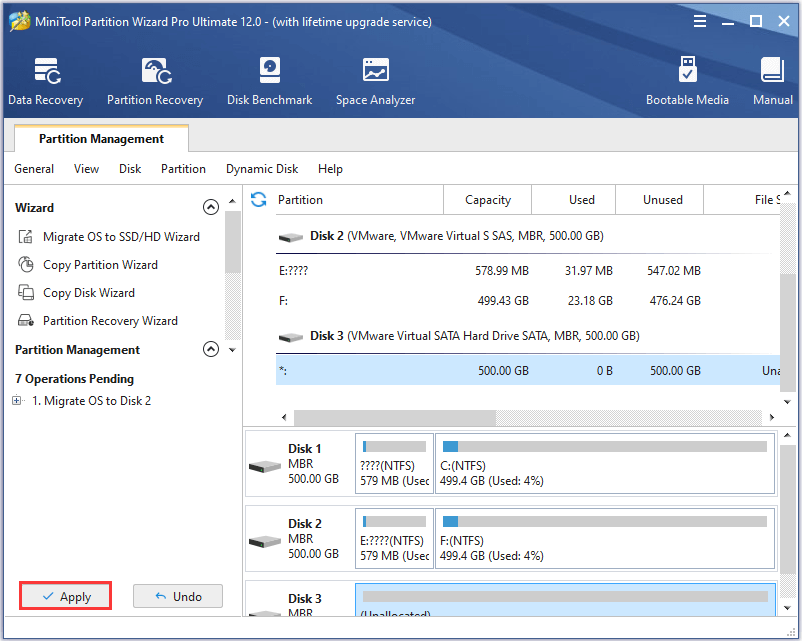
Task: Sort by the Capacity column header
Action: point(487,200)
